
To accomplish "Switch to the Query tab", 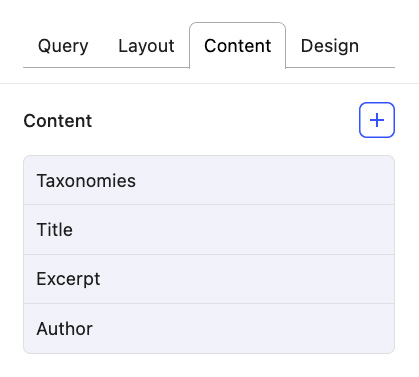I will pyautogui.click(x=63, y=46).
